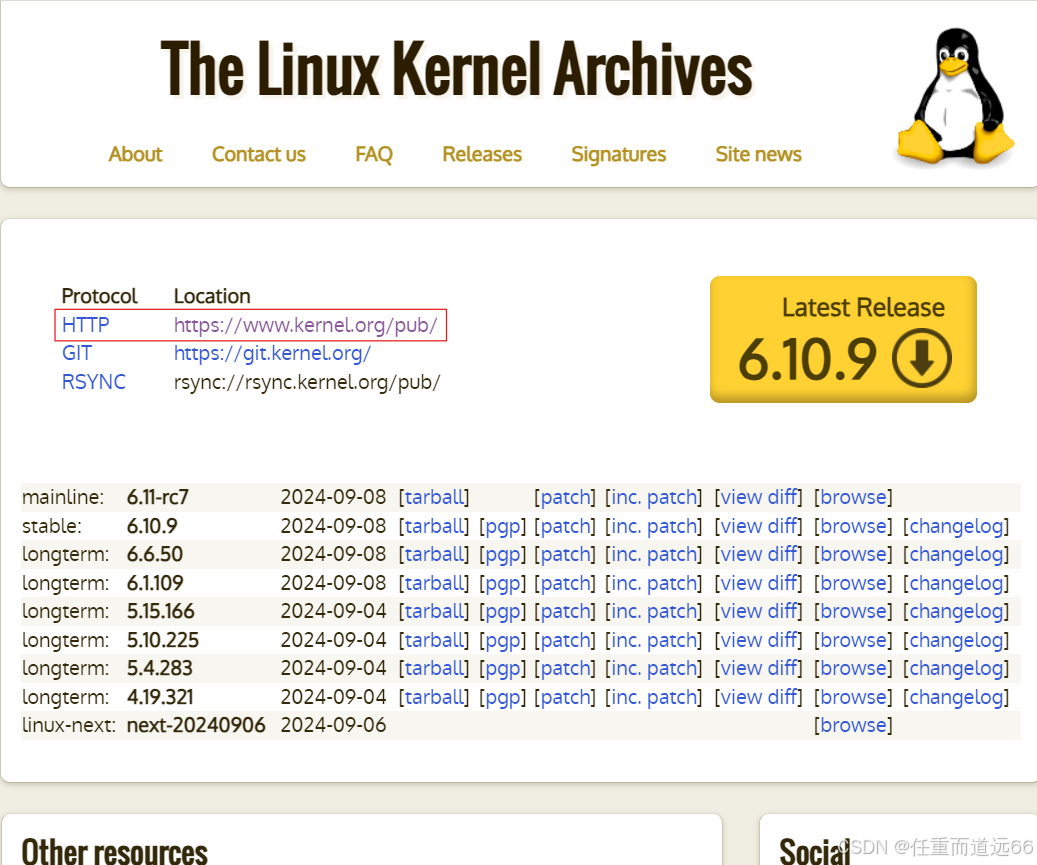
Task: Click the version number 6.11-rc7
Action: 158,497
